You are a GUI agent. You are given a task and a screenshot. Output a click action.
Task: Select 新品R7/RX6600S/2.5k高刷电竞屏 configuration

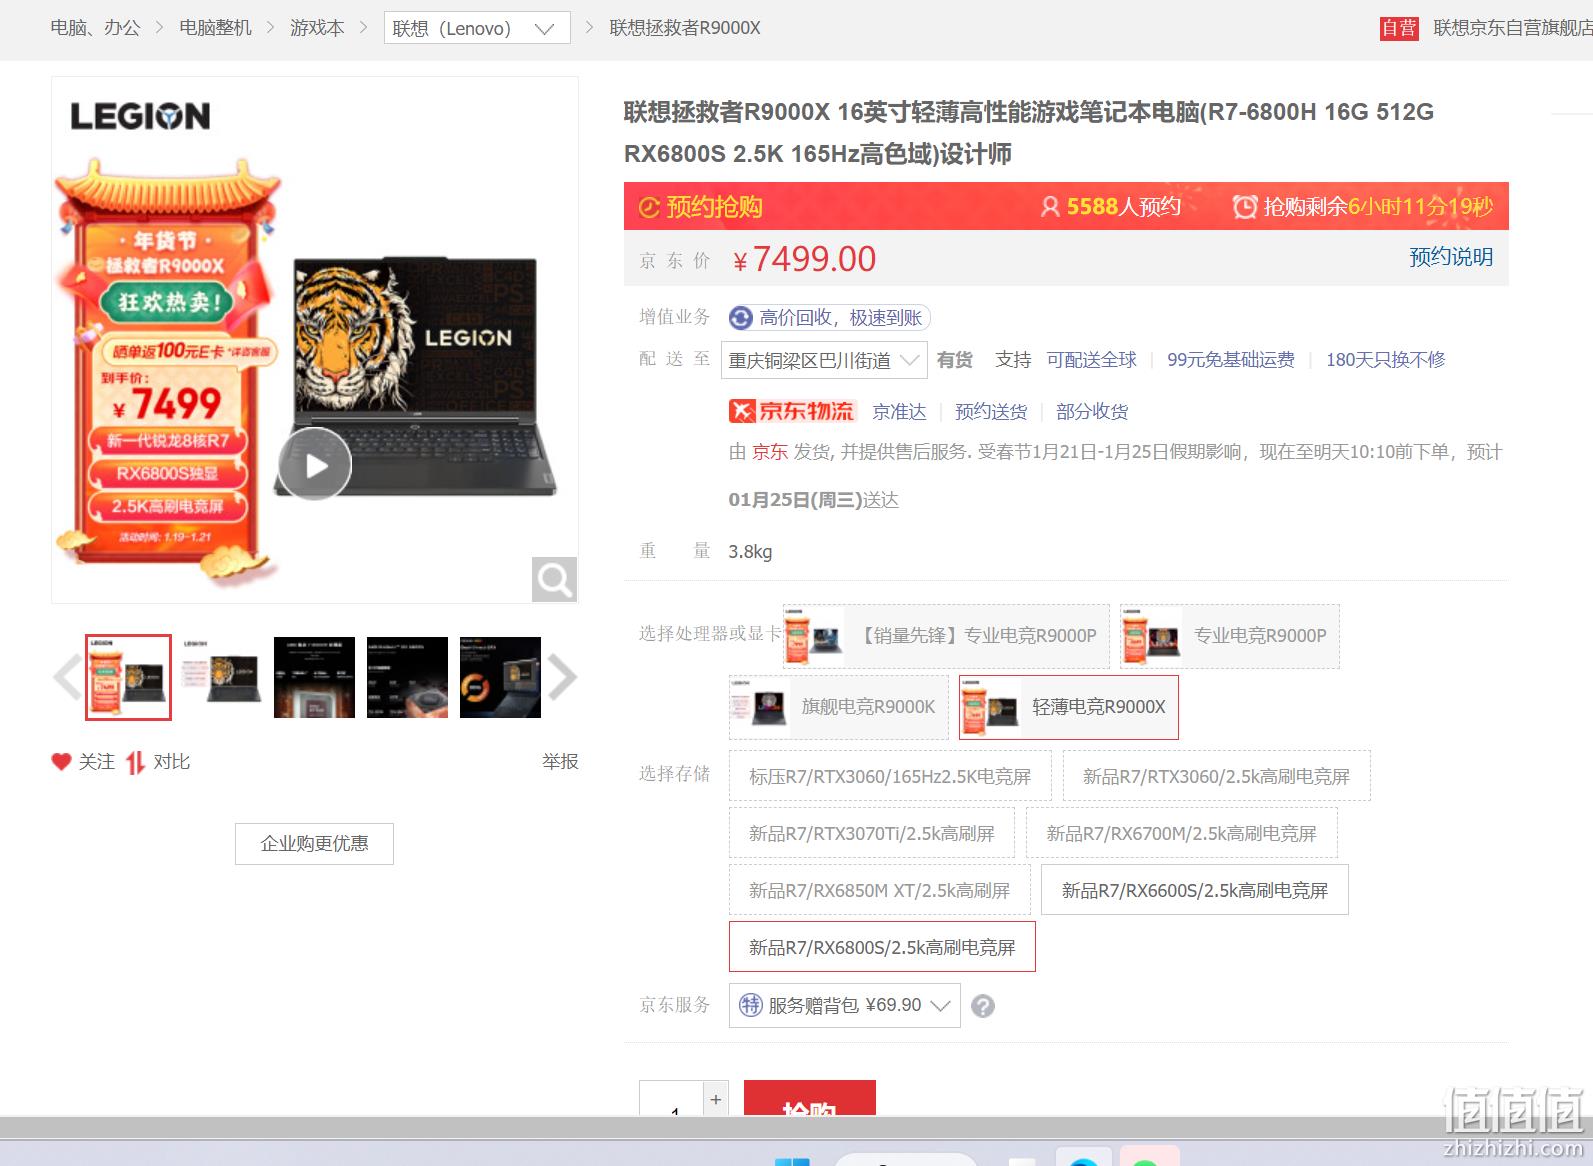point(1194,890)
